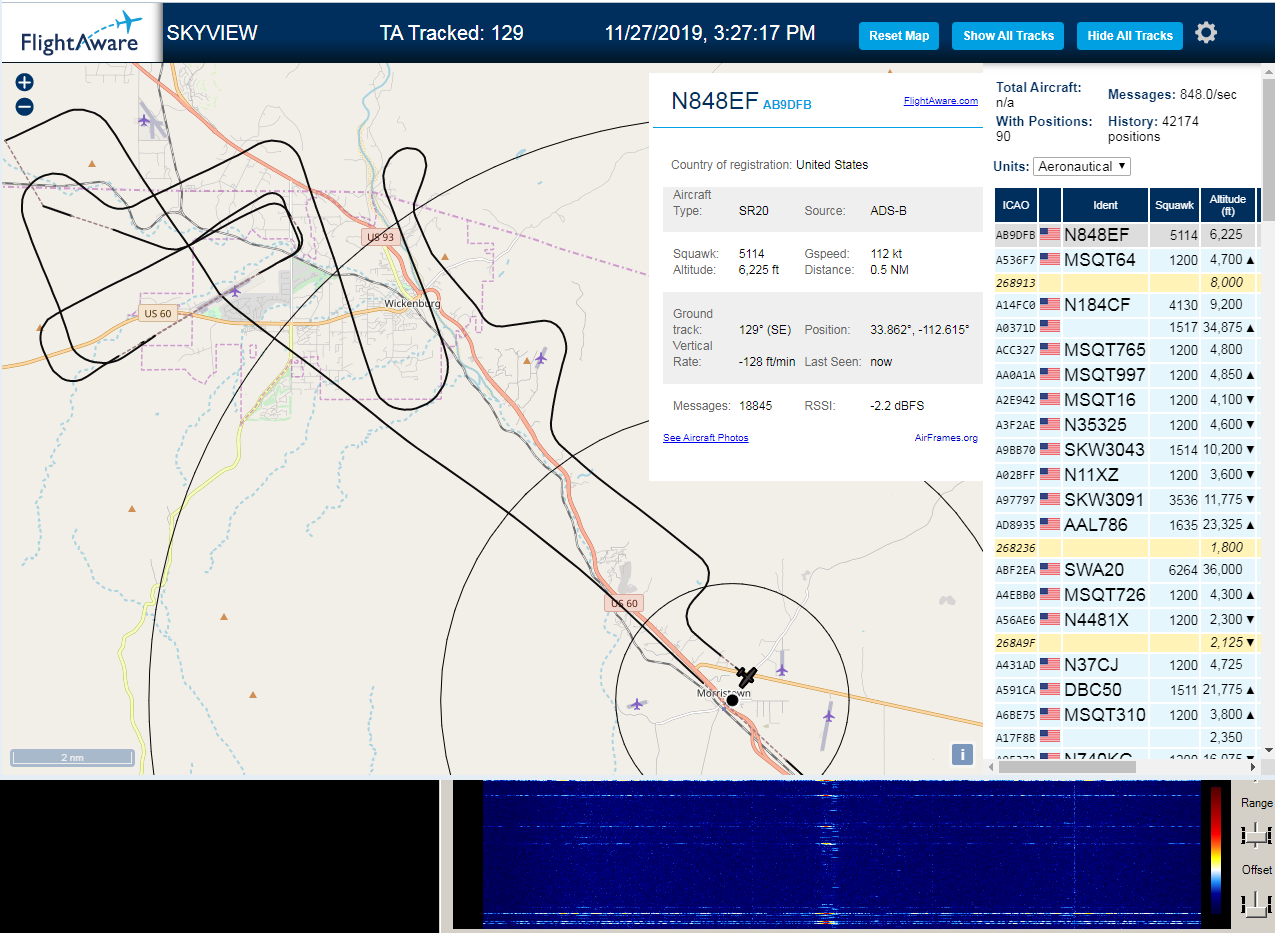Click the flag icon beside N37CJ
Viewport: 1275px width, 933px height.
click(1050, 665)
